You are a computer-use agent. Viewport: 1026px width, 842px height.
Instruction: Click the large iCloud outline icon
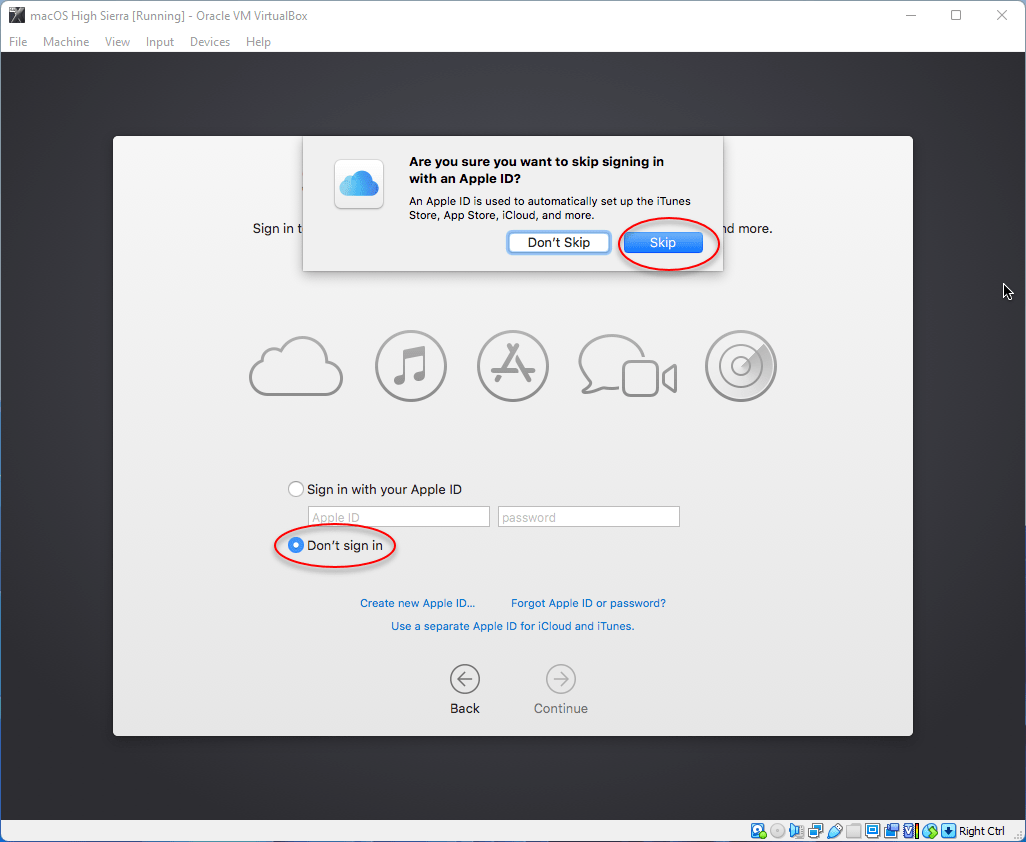[296, 366]
